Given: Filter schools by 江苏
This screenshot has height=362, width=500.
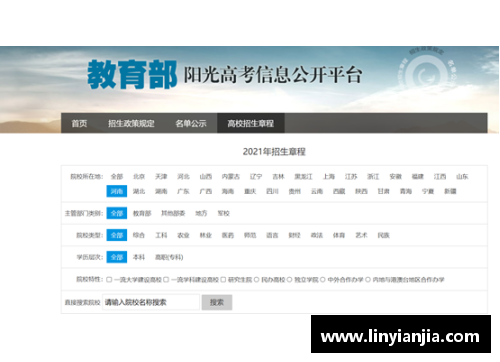Looking at the screenshot, I should pos(351,176).
